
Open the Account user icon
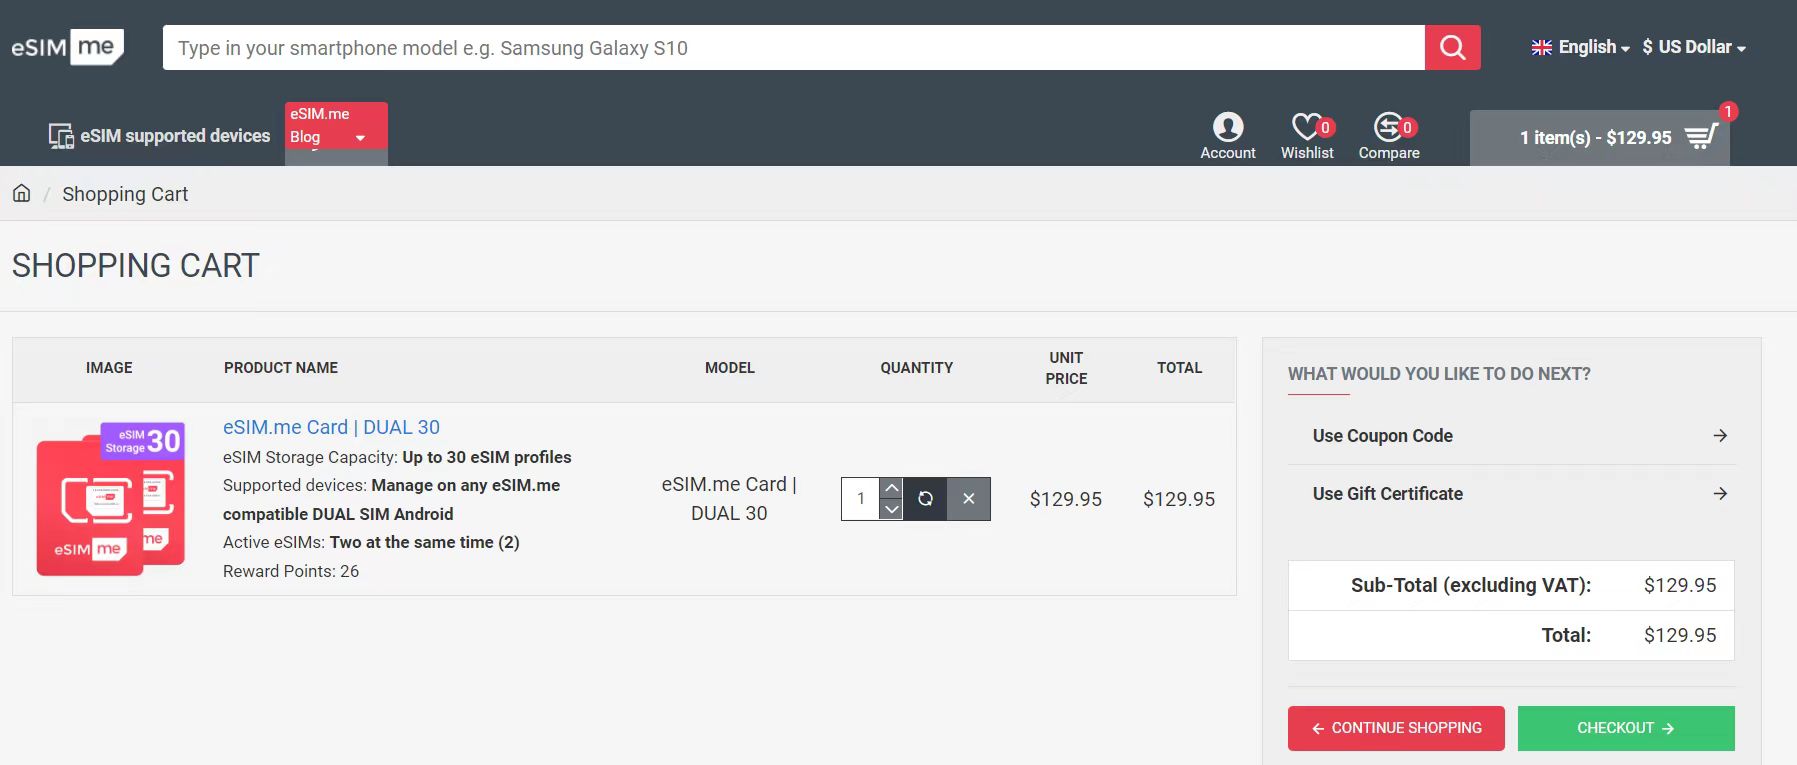(1227, 128)
